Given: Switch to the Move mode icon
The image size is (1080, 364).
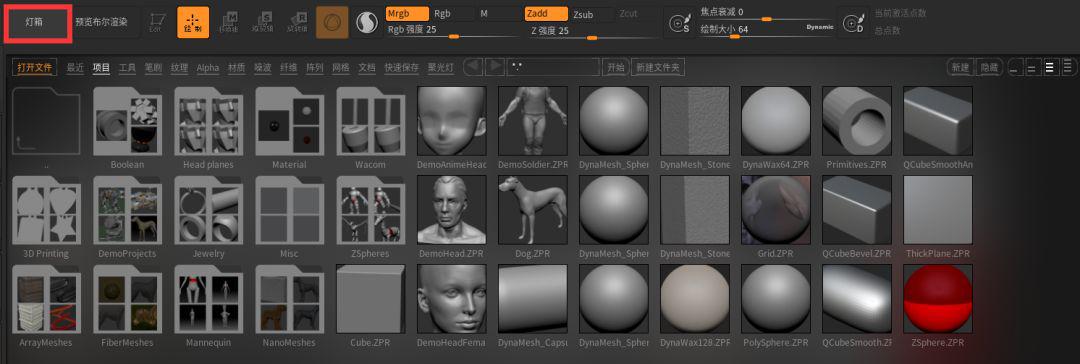Looking at the screenshot, I should (229, 22).
